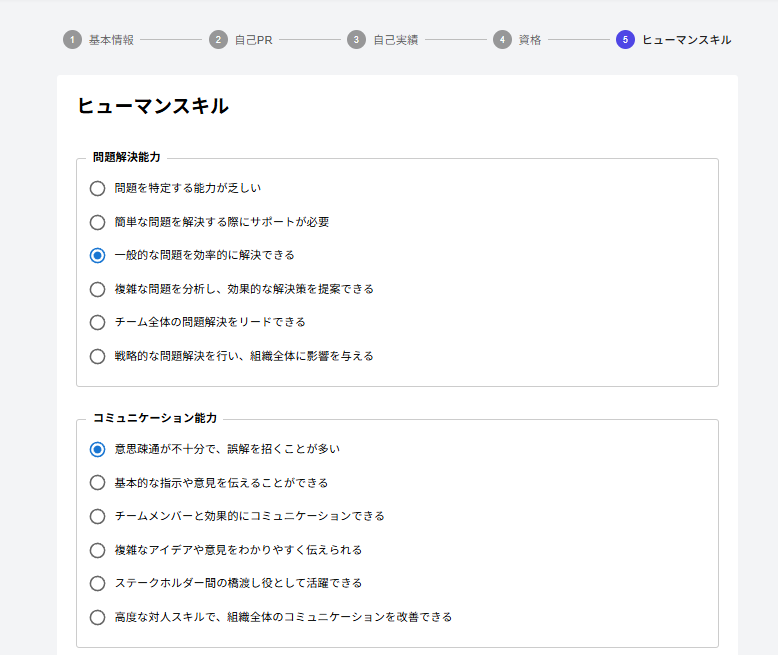Click step 4 circle icon for 資格
The image size is (778, 655).
[x=502, y=40]
